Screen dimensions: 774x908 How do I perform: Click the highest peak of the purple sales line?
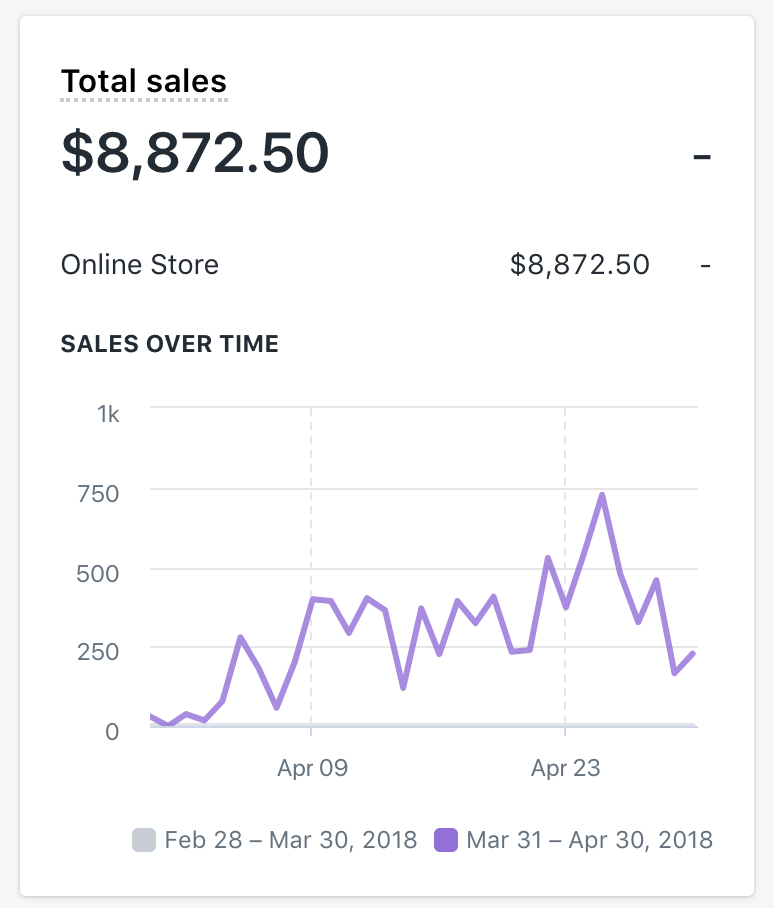pyautogui.click(x=602, y=495)
